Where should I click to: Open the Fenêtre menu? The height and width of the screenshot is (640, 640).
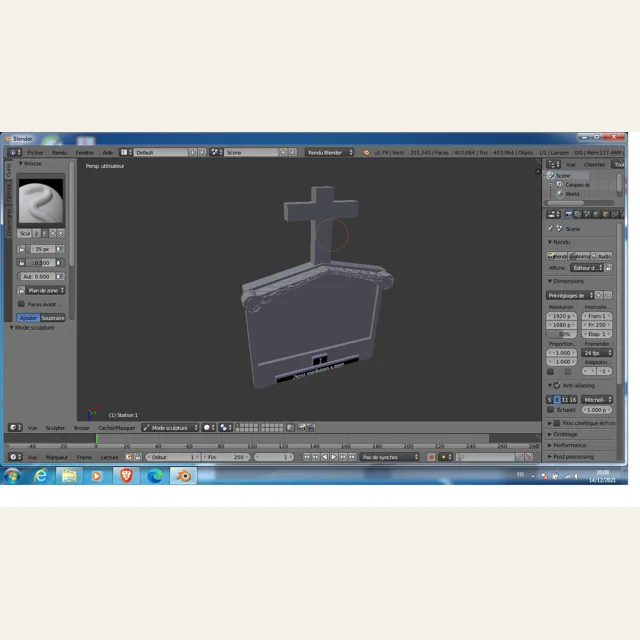[x=85, y=152]
